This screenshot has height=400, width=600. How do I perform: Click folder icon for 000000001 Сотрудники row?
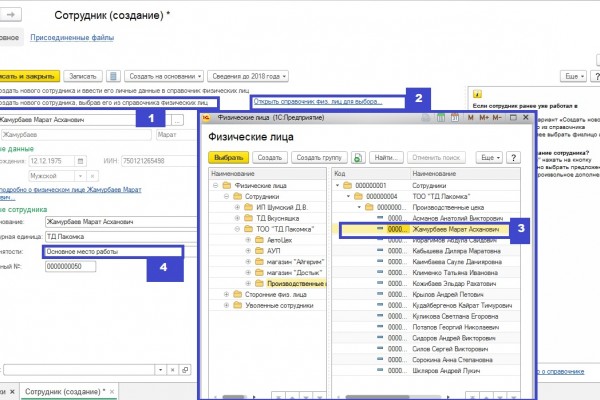point(347,185)
